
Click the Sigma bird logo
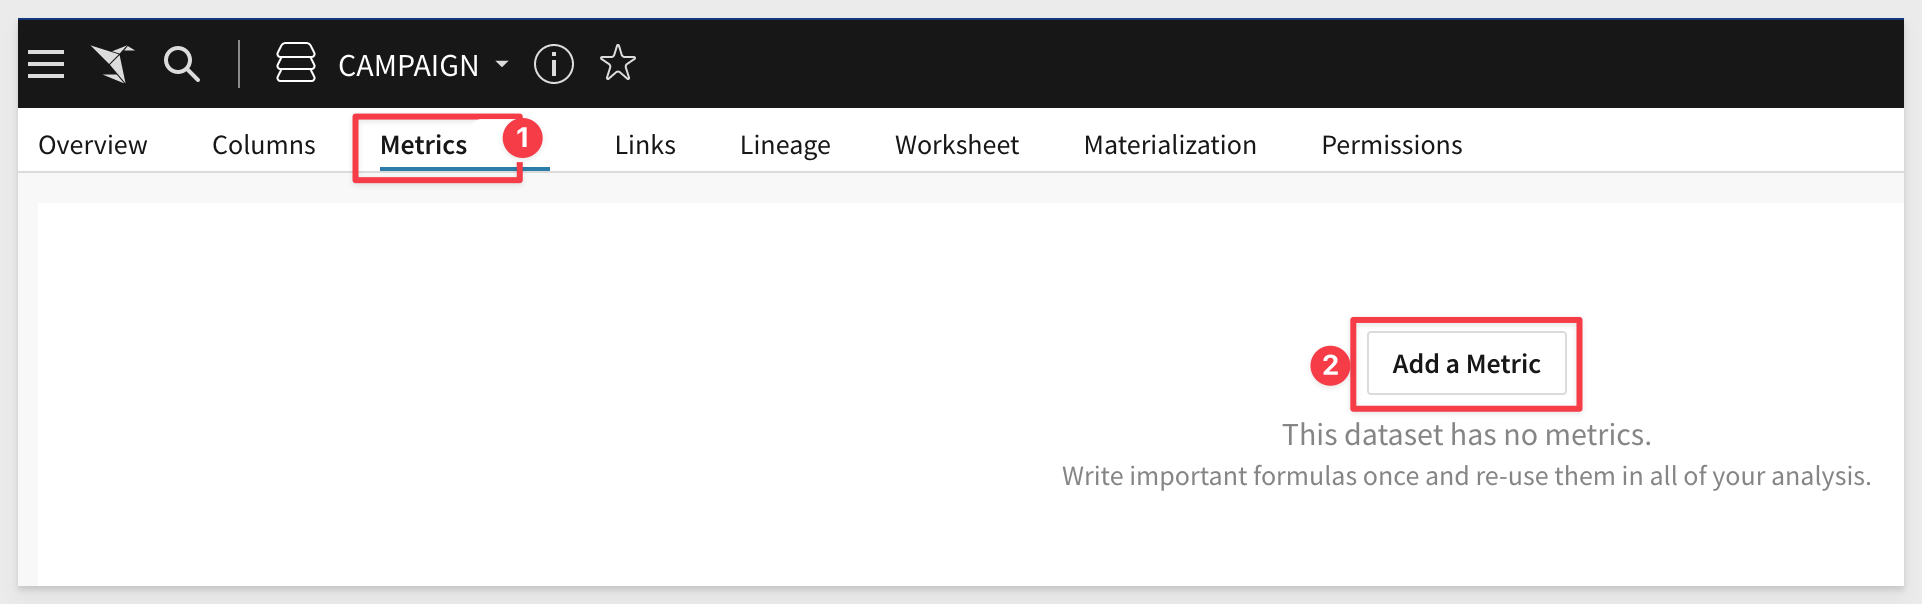click(x=113, y=64)
